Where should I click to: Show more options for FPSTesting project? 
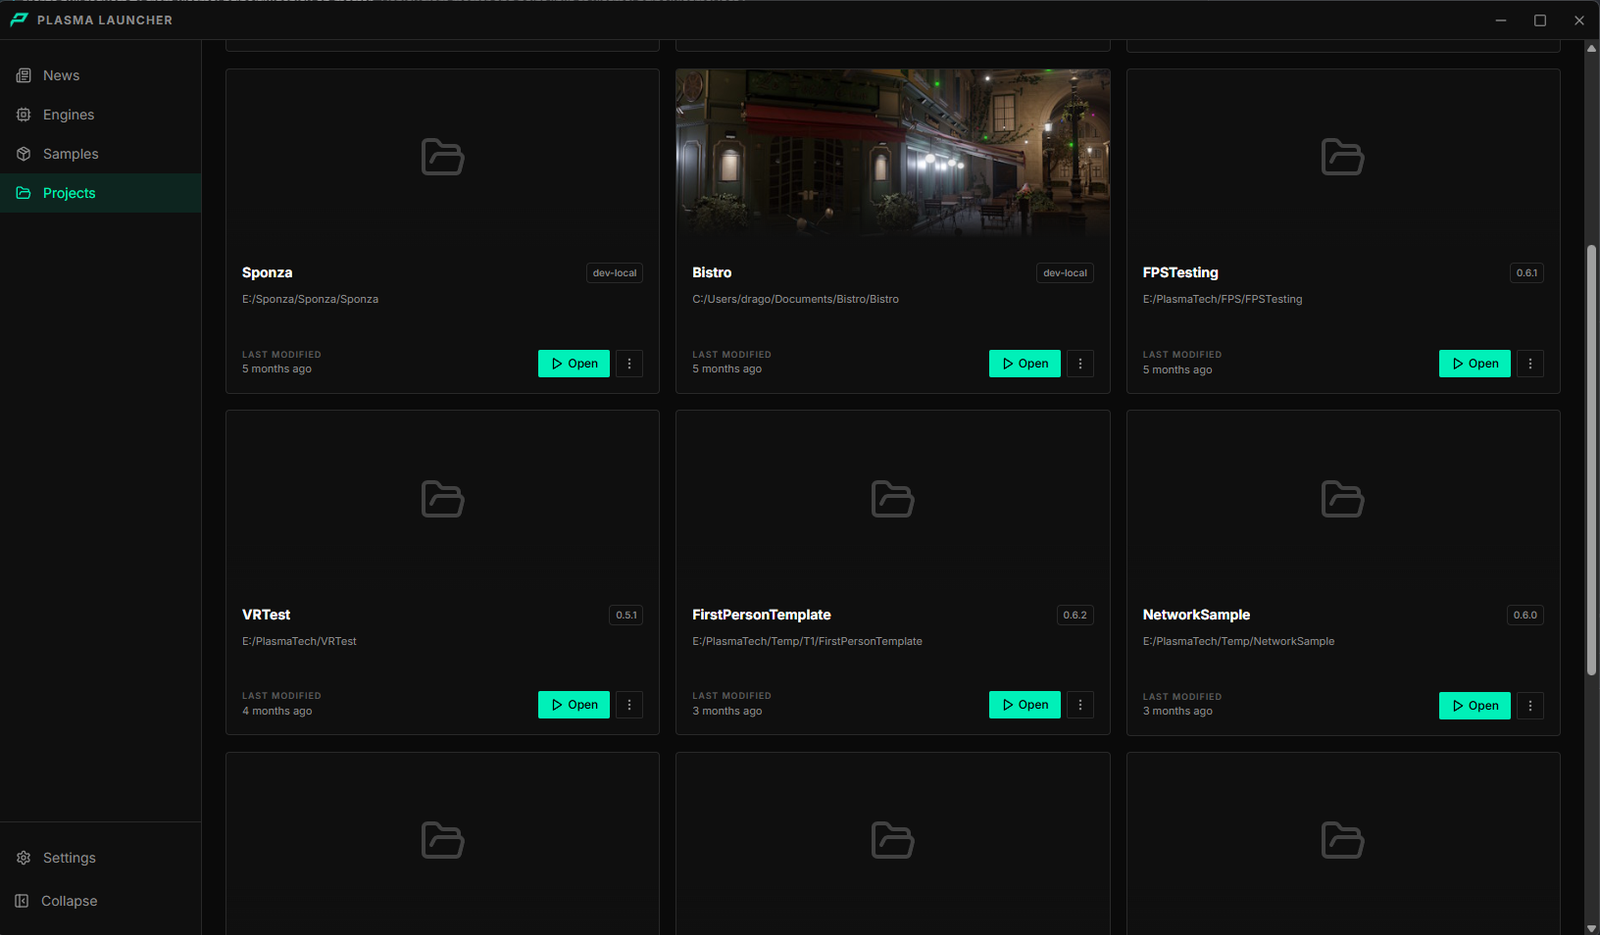[x=1530, y=364]
